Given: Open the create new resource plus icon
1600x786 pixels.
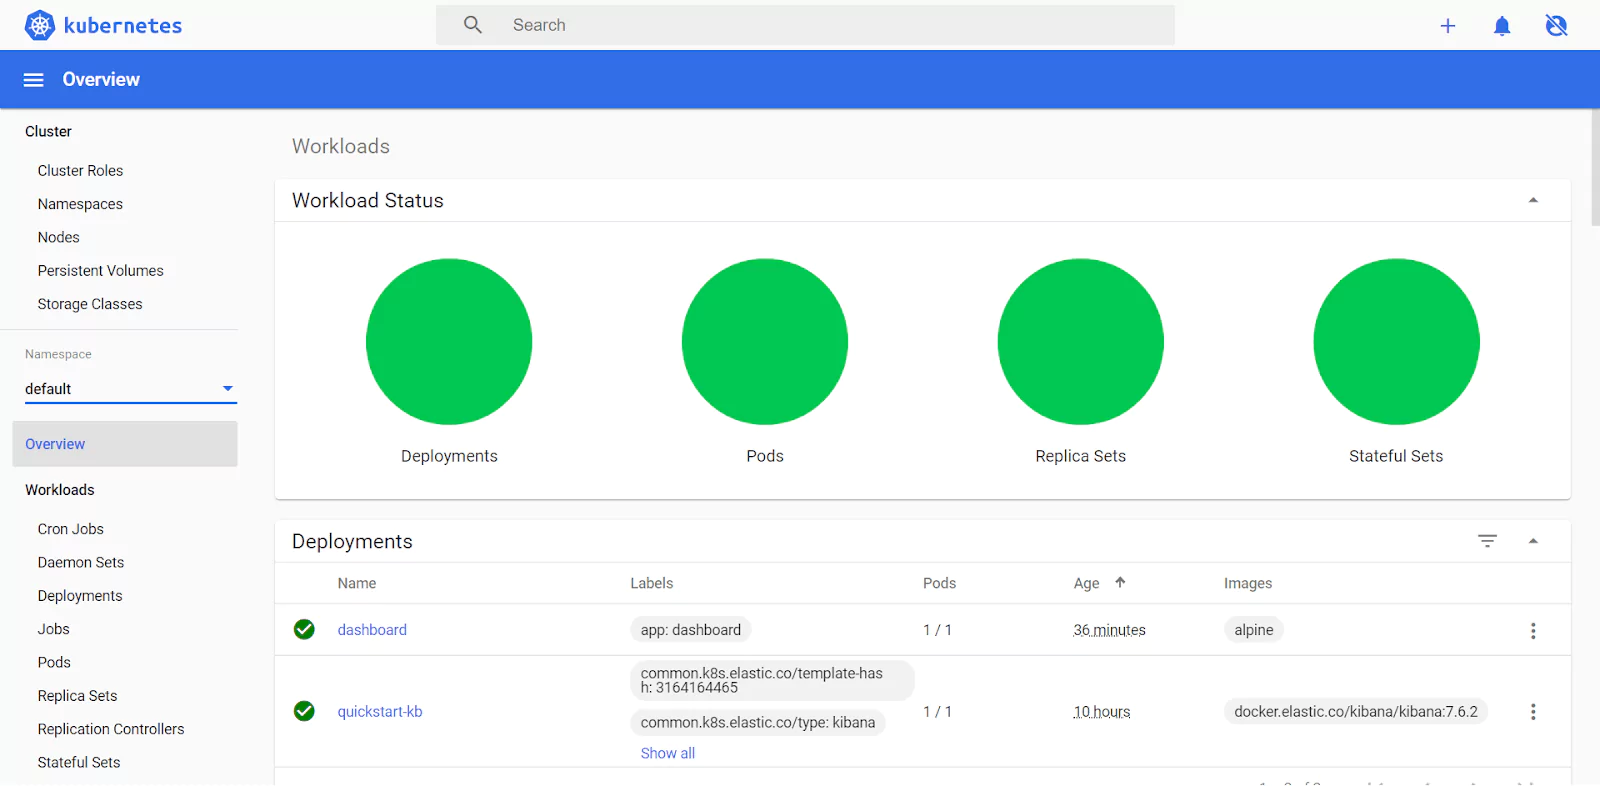Looking at the screenshot, I should [x=1447, y=26].
